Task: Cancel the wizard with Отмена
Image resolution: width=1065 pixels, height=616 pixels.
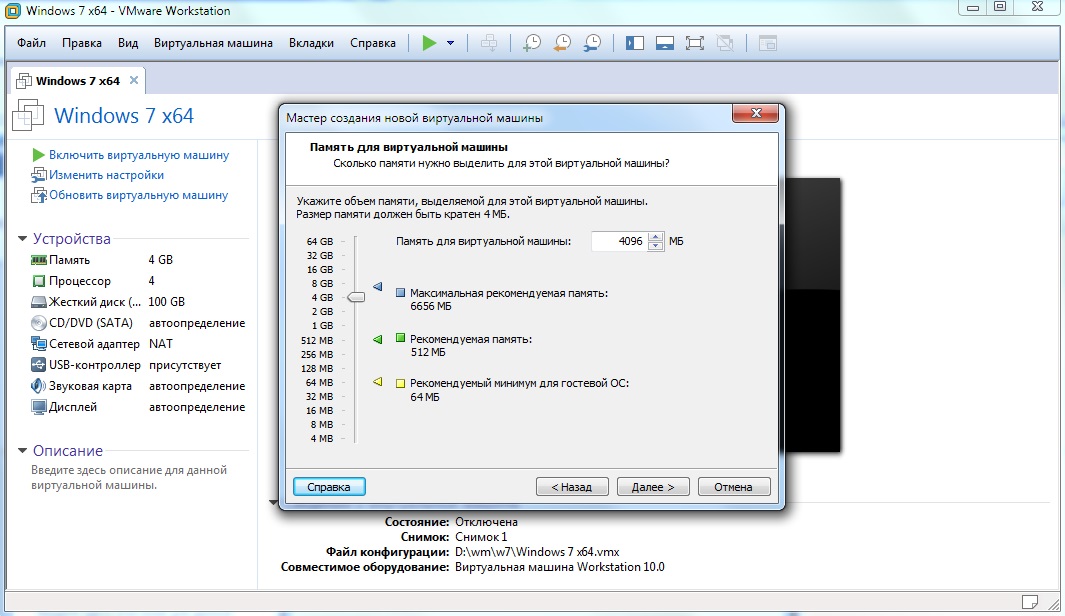Action: point(734,487)
